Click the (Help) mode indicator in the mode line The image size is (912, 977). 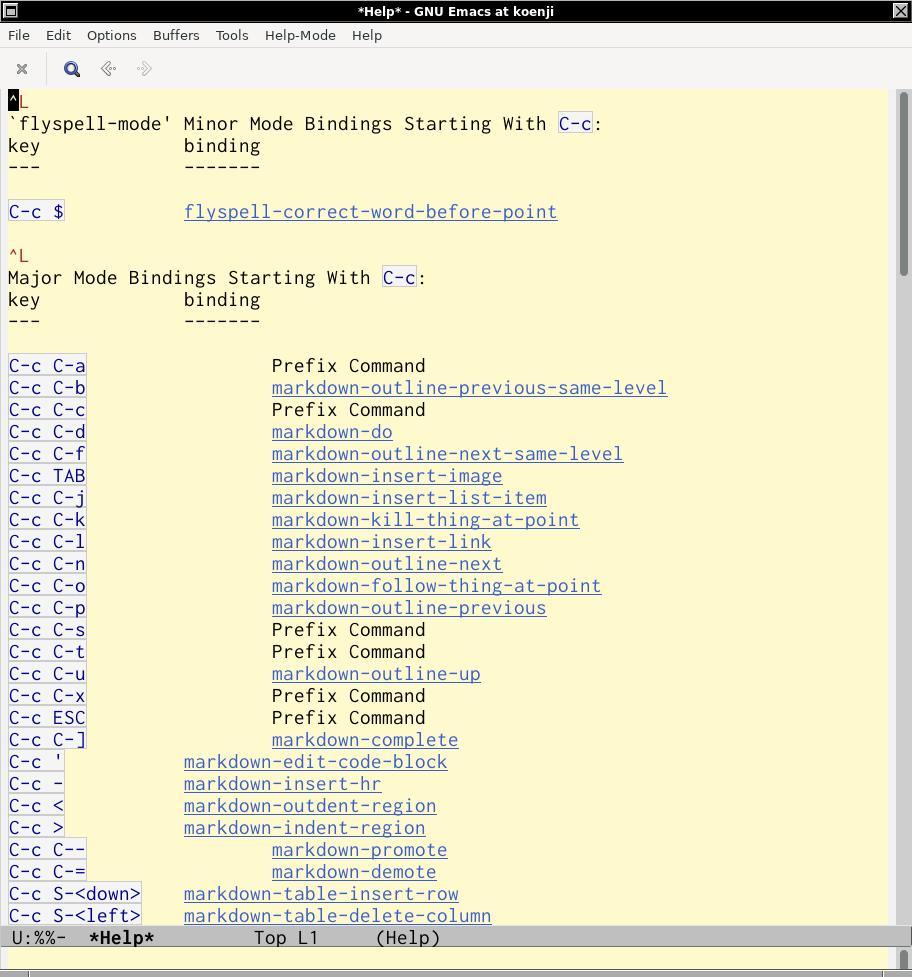click(407, 938)
